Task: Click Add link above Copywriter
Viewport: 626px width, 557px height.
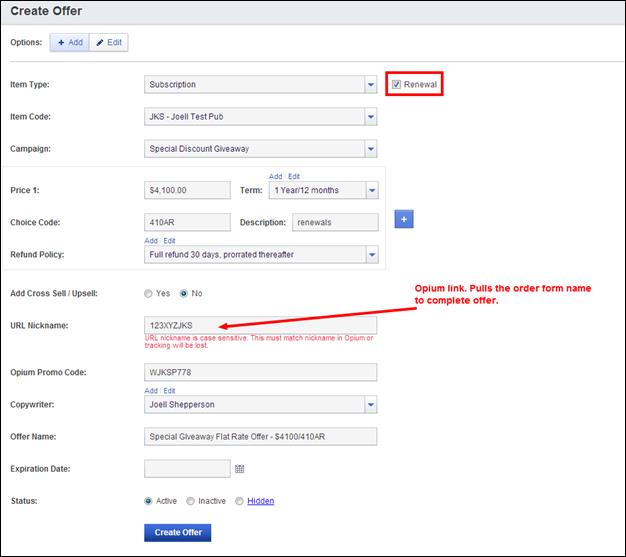Action: click(151, 390)
